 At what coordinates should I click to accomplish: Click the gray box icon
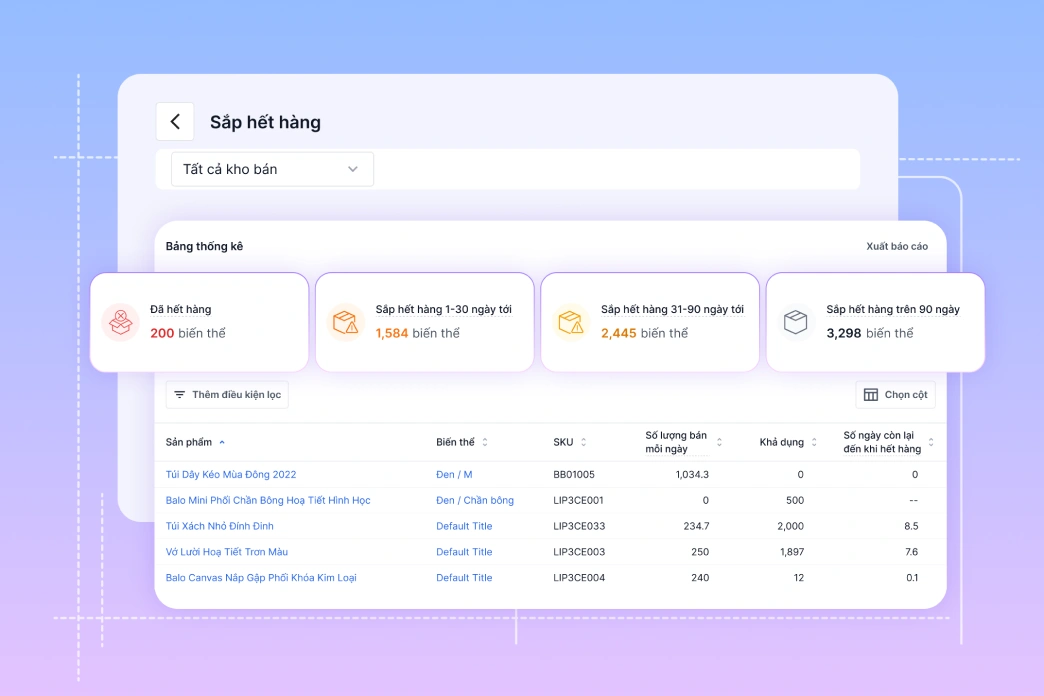(795, 322)
